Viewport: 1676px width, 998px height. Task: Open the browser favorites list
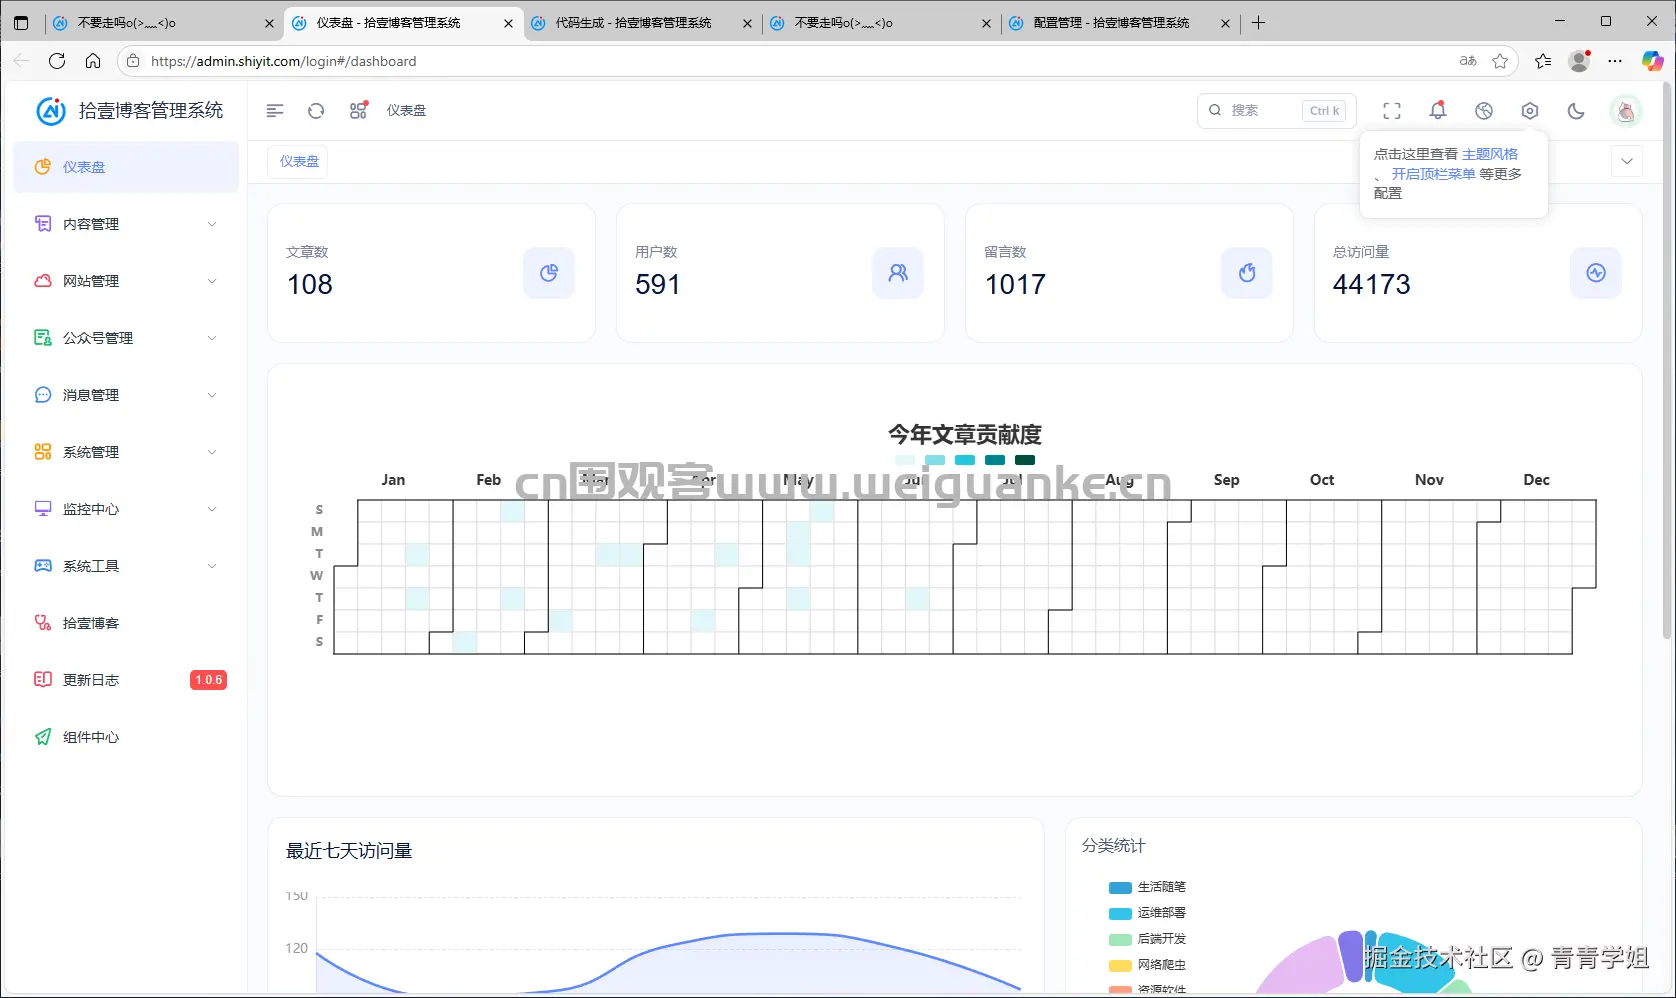1543,61
